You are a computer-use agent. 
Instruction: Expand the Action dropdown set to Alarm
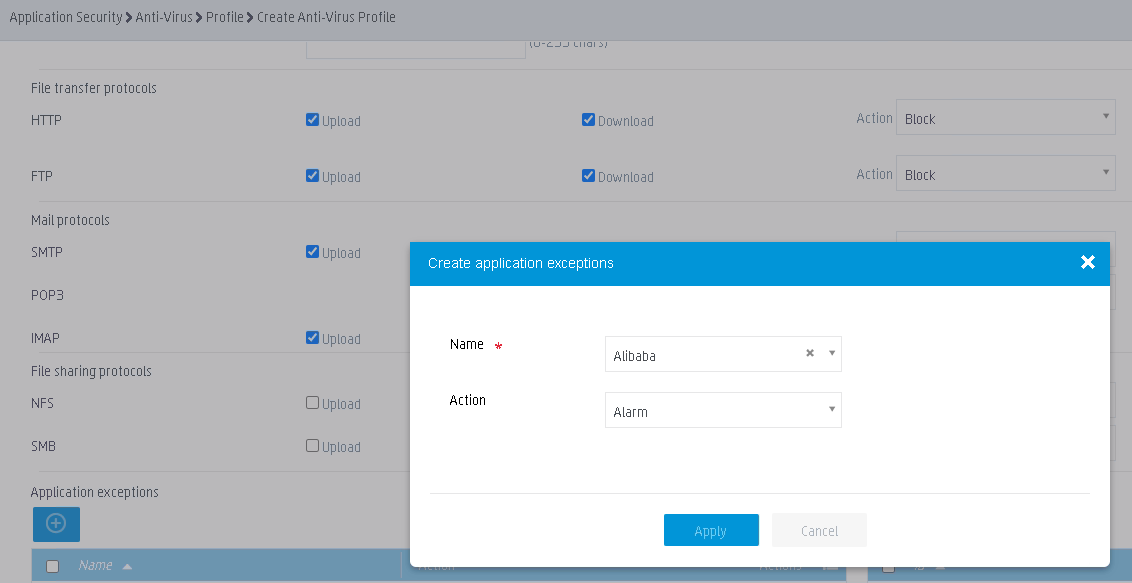723,411
